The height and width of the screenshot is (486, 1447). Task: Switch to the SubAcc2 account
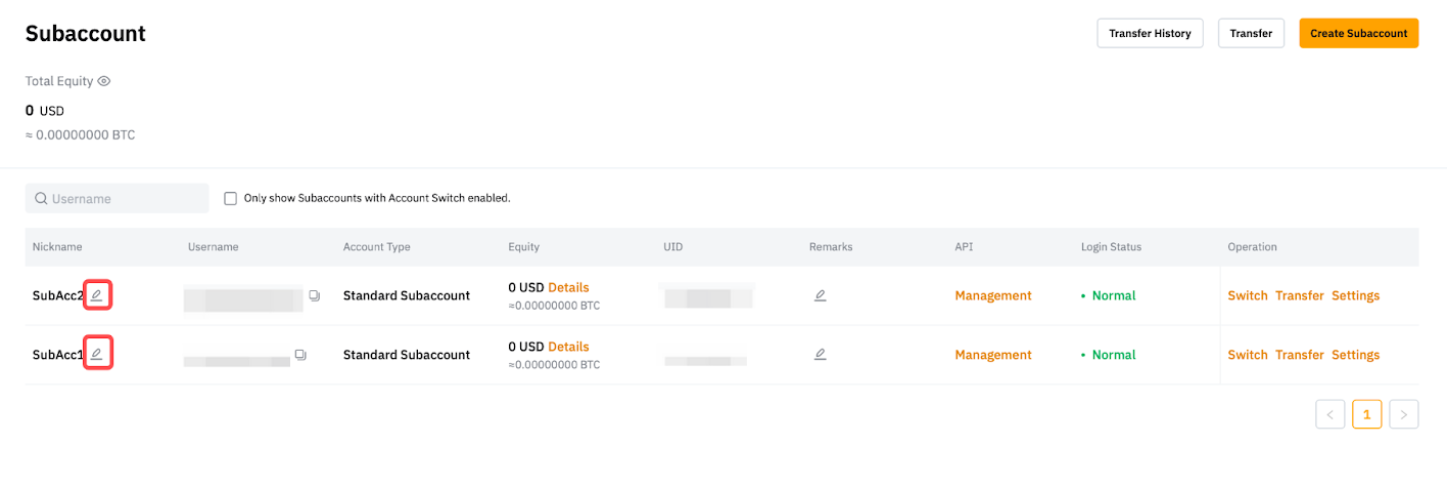point(1247,296)
